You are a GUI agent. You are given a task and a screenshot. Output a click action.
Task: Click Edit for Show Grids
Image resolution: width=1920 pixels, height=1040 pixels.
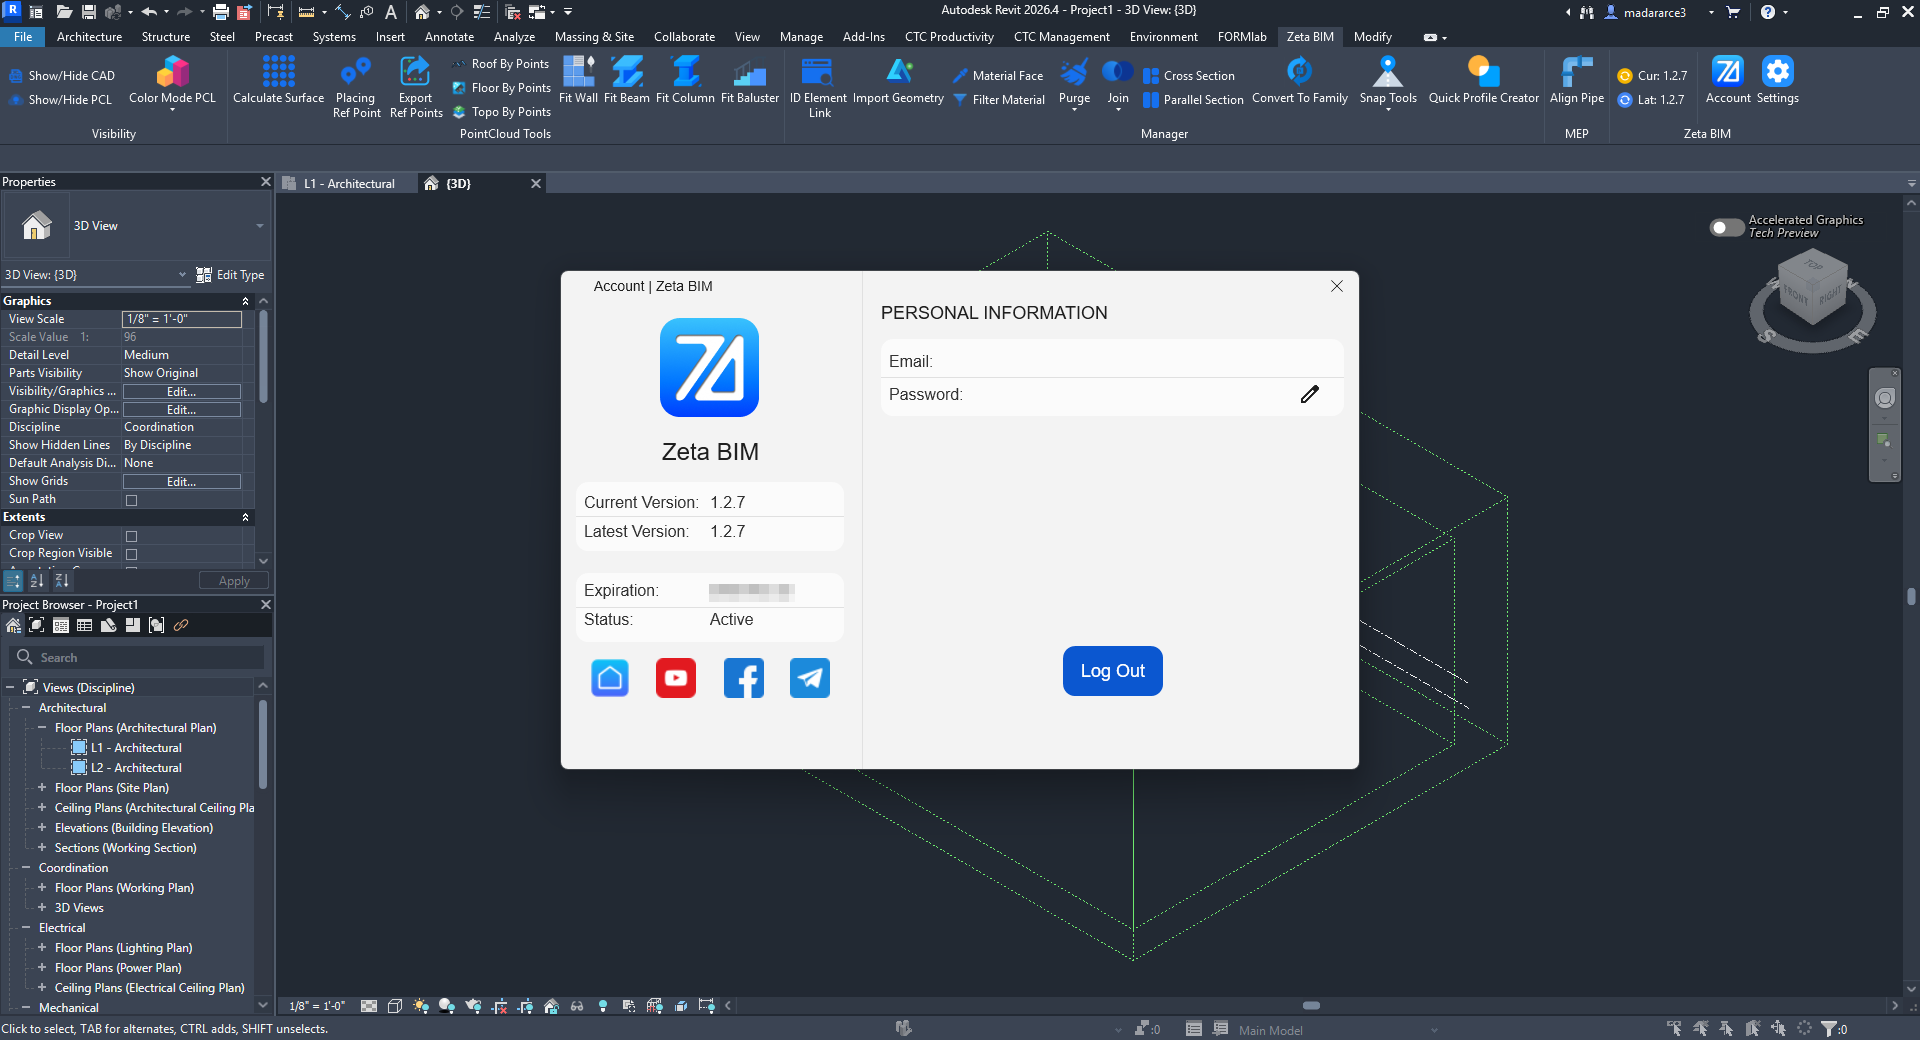coord(181,482)
